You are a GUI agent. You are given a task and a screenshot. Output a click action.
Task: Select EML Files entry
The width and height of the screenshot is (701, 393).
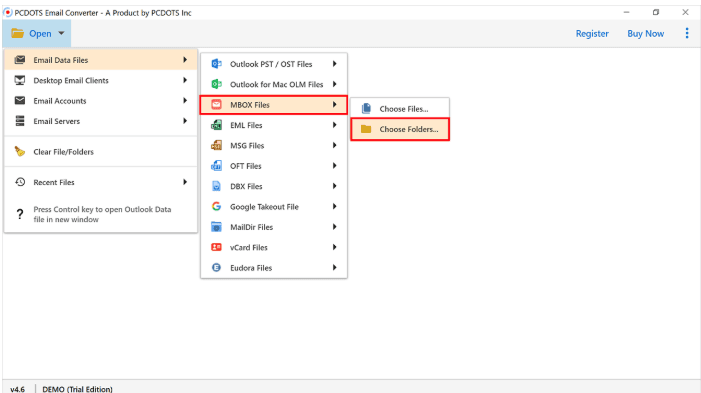point(274,125)
